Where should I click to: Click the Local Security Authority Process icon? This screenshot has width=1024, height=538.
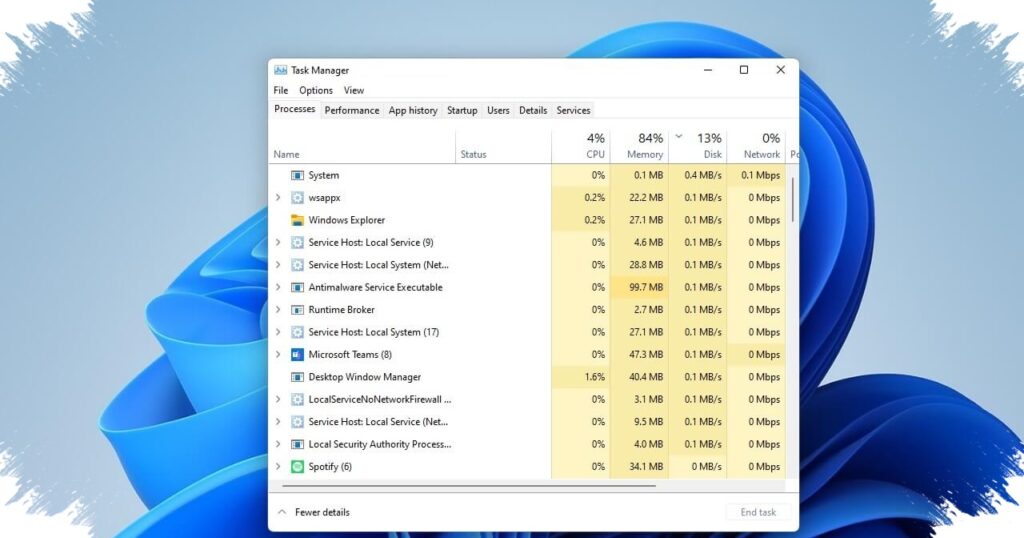[x=297, y=444]
